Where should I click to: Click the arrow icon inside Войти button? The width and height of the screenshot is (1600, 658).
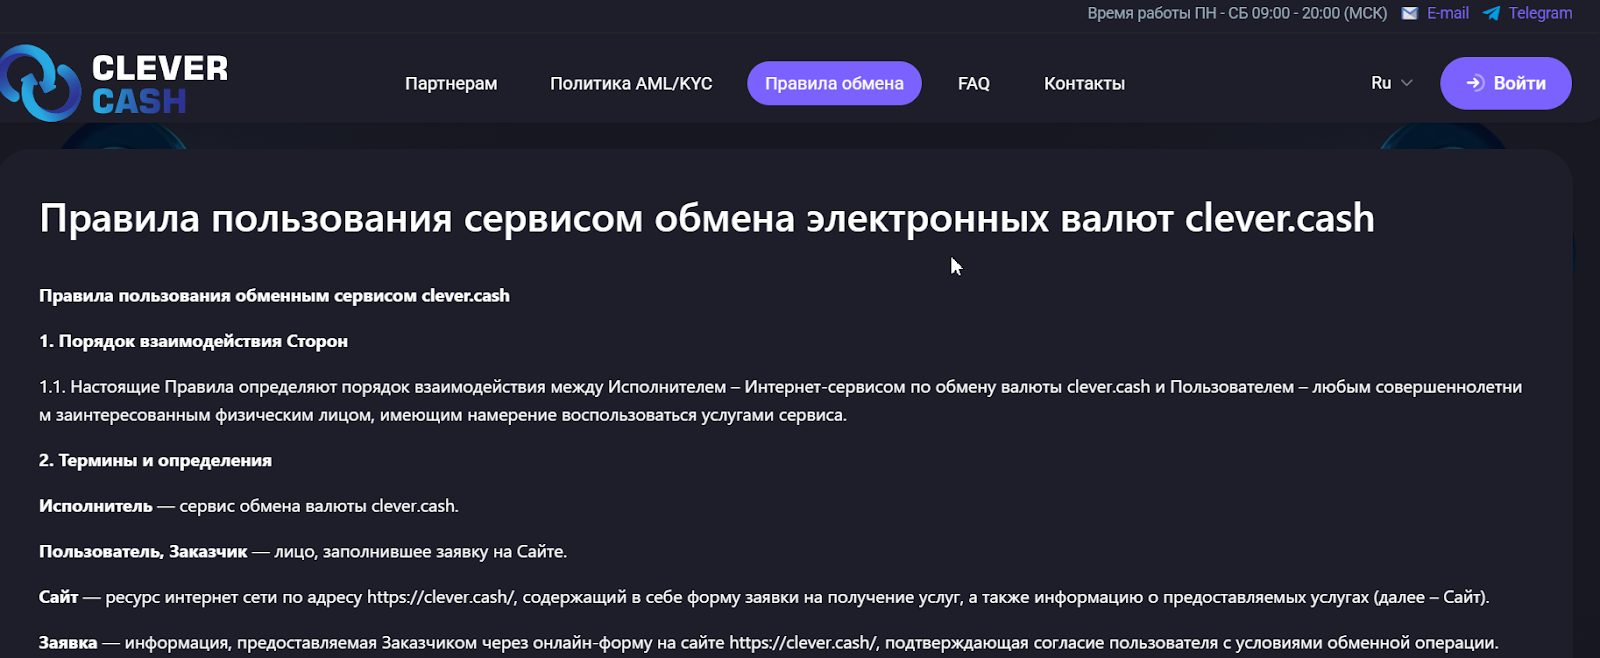[1475, 83]
